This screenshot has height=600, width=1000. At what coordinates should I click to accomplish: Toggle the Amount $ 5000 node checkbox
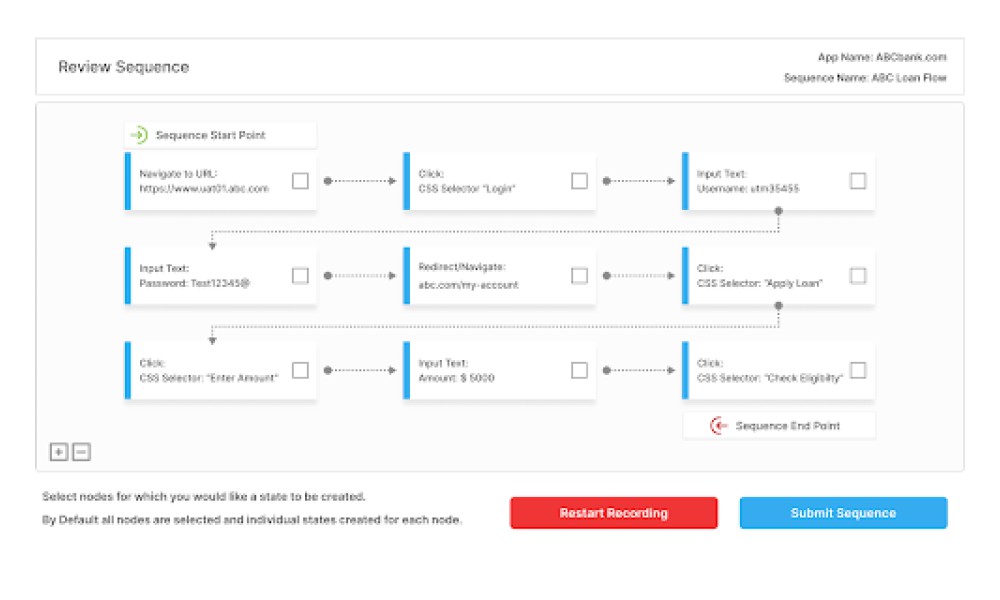(579, 370)
